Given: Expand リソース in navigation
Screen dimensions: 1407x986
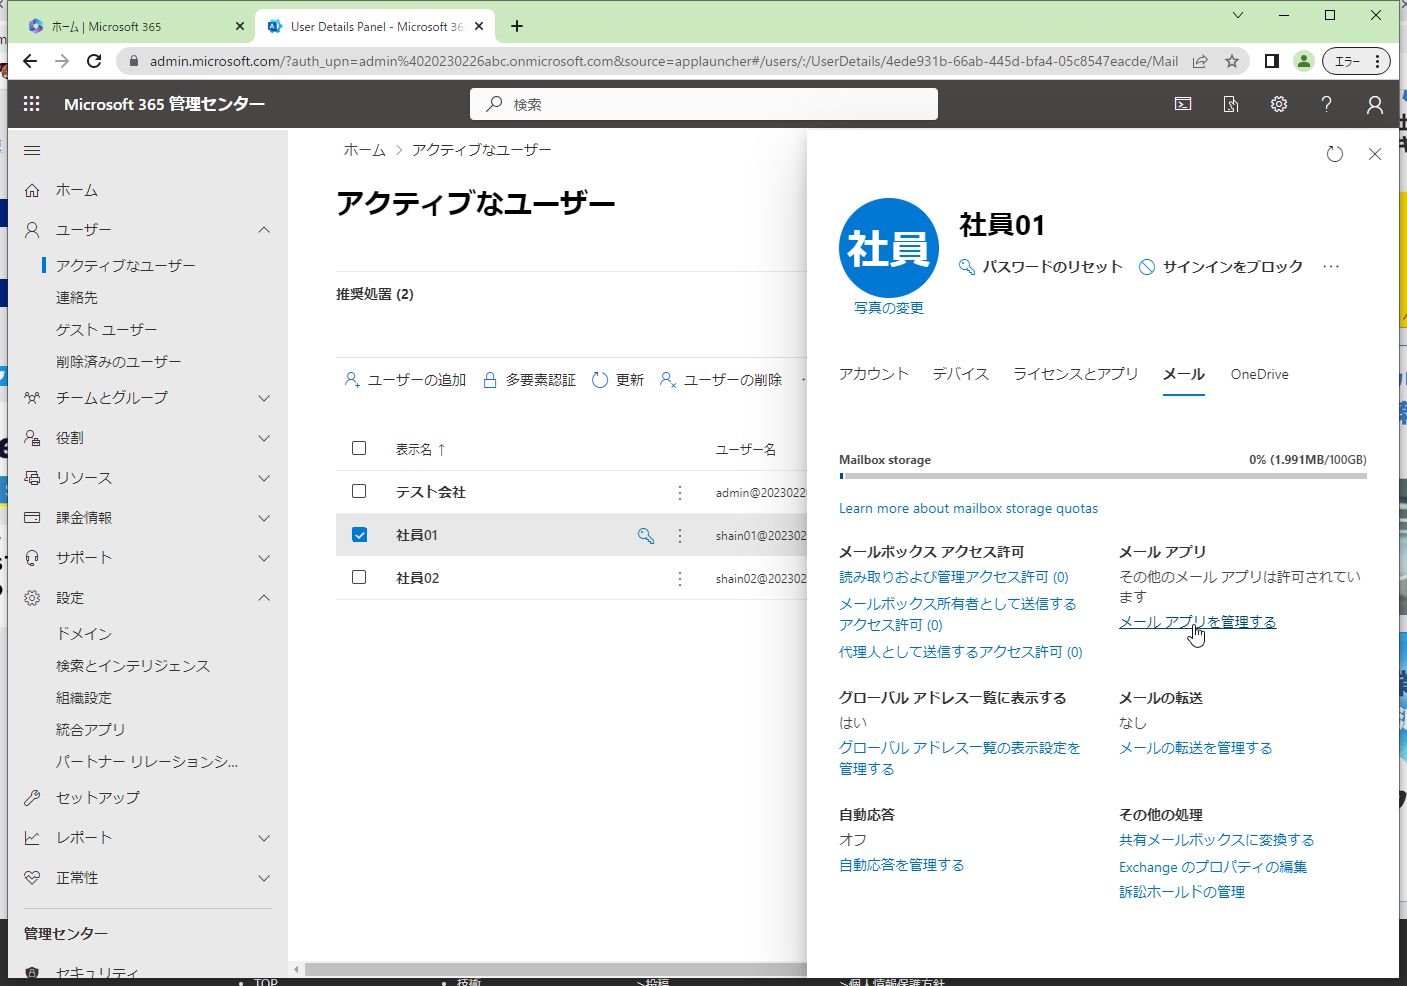Looking at the screenshot, I should [x=264, y=478].
